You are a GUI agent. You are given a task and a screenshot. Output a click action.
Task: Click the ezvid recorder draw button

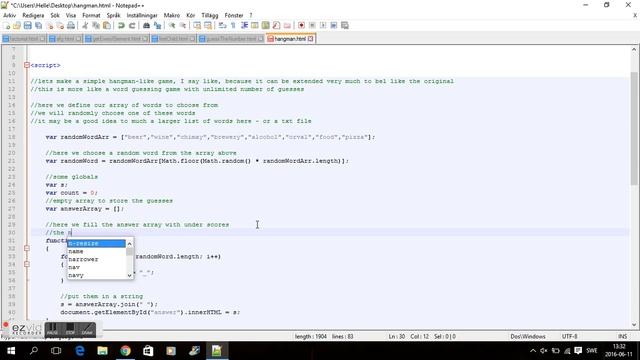click(x=87, y=329)
